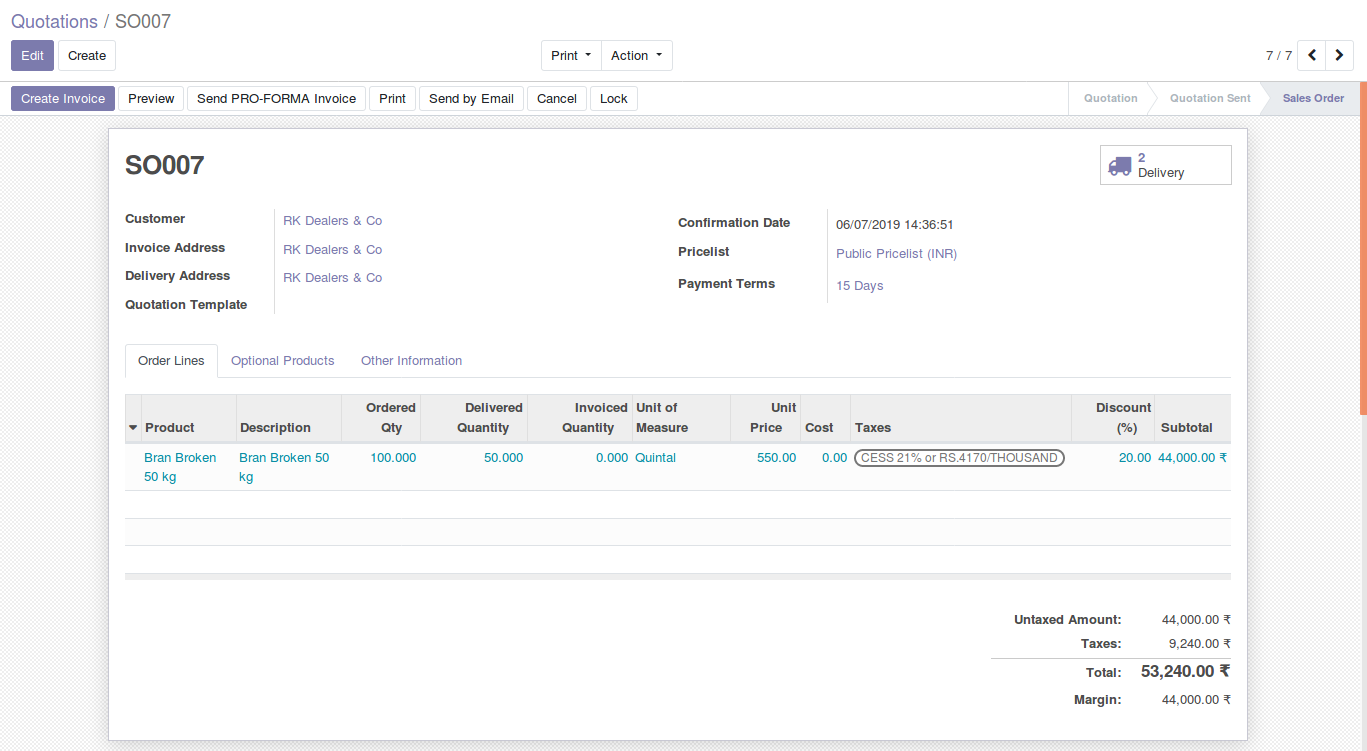Switch to the Optional Products tab
The width and height of the screenshot is (1367, 751).
[282, 361]
